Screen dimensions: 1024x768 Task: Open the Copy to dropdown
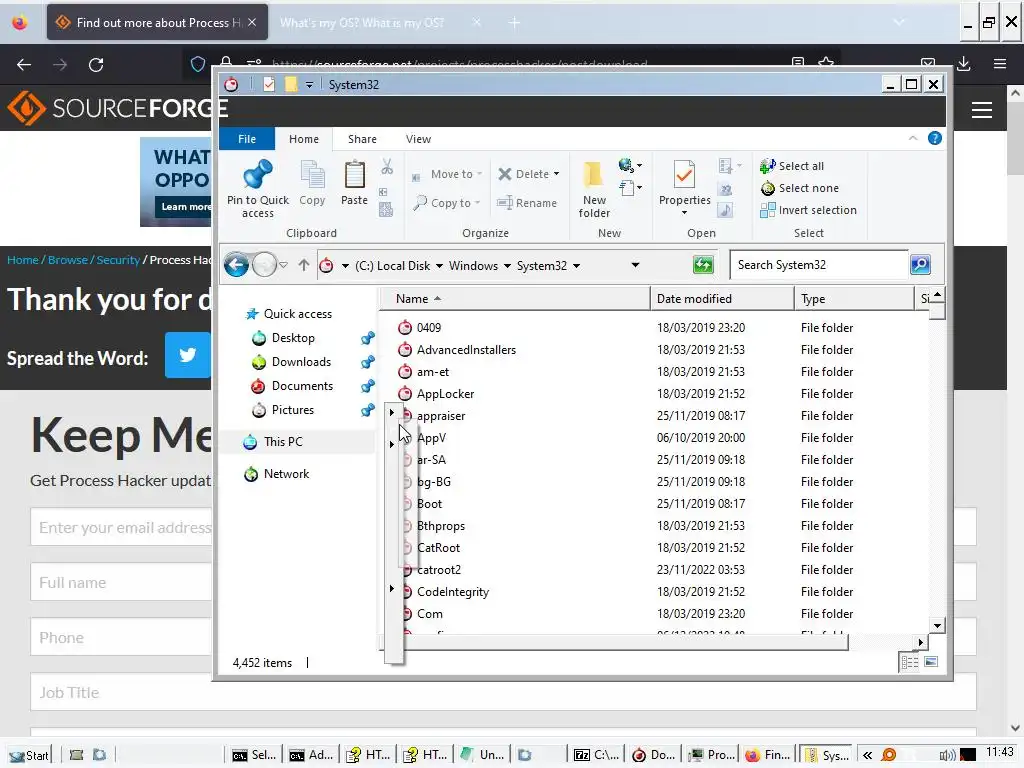[447, 203]
